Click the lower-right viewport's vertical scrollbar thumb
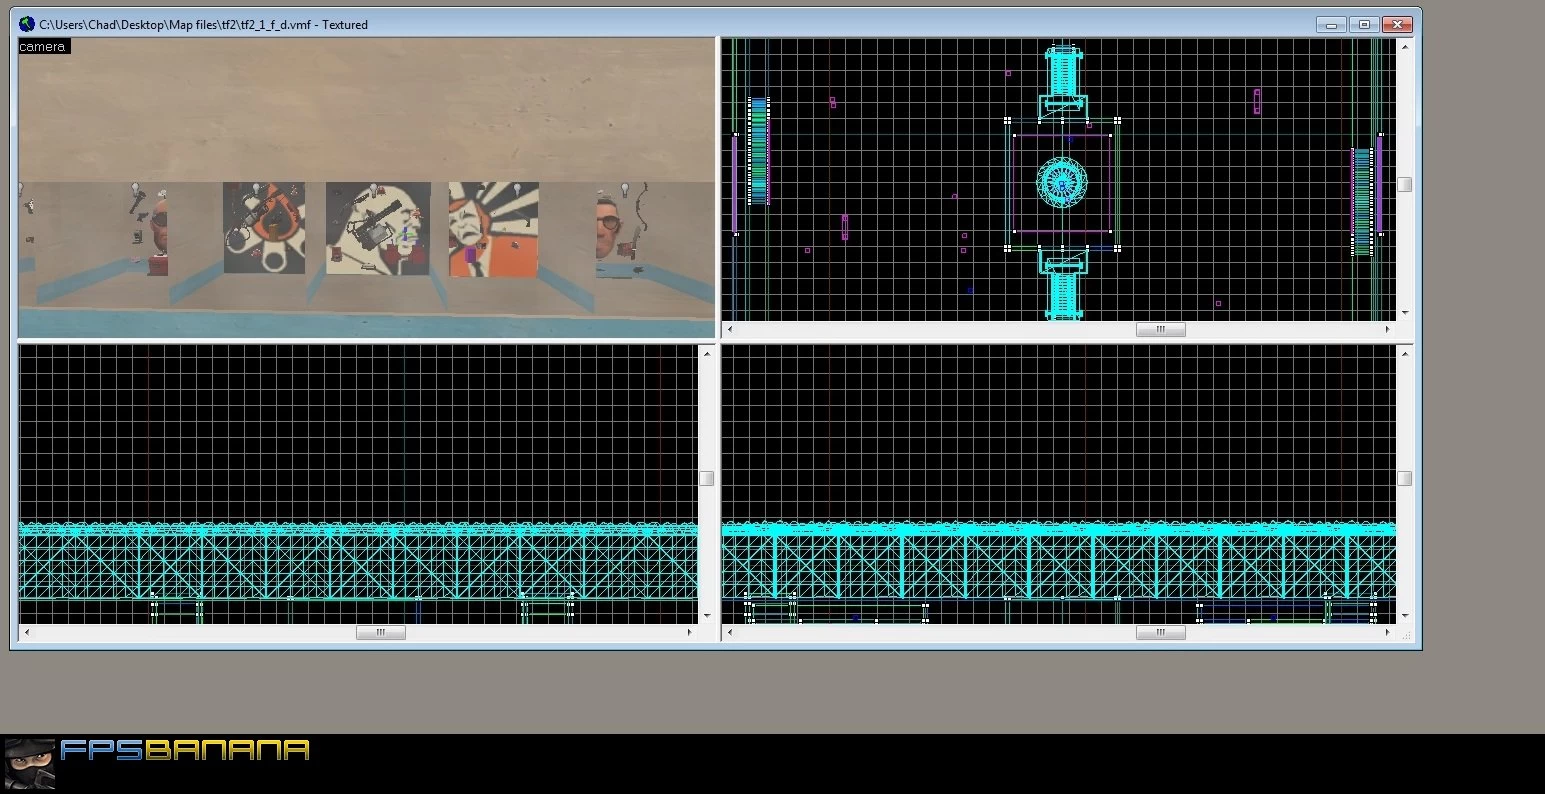This screenshot has height=794, width=1545. tap(1405, 478)
